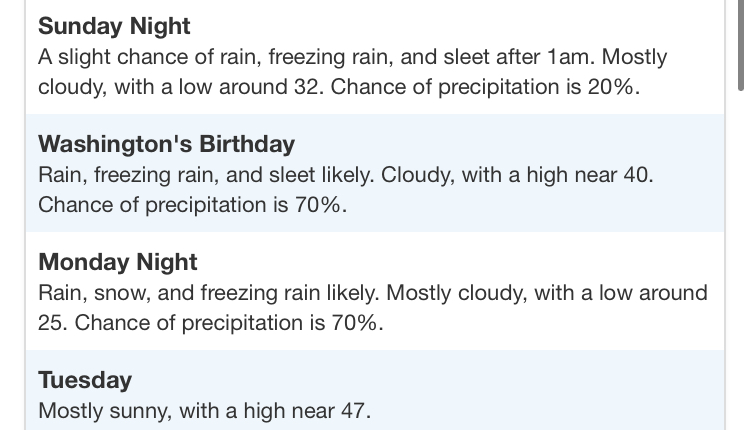750x430 pixels.
Task: Click "sleet" in the Sunday Night description
Action: pyautogui.click(x=460, y=57)
